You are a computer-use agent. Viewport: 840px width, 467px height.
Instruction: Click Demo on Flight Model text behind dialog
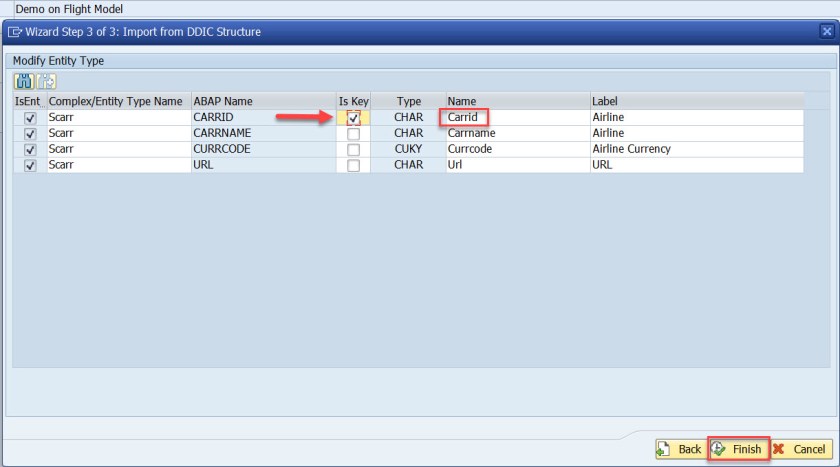point(69,9)
